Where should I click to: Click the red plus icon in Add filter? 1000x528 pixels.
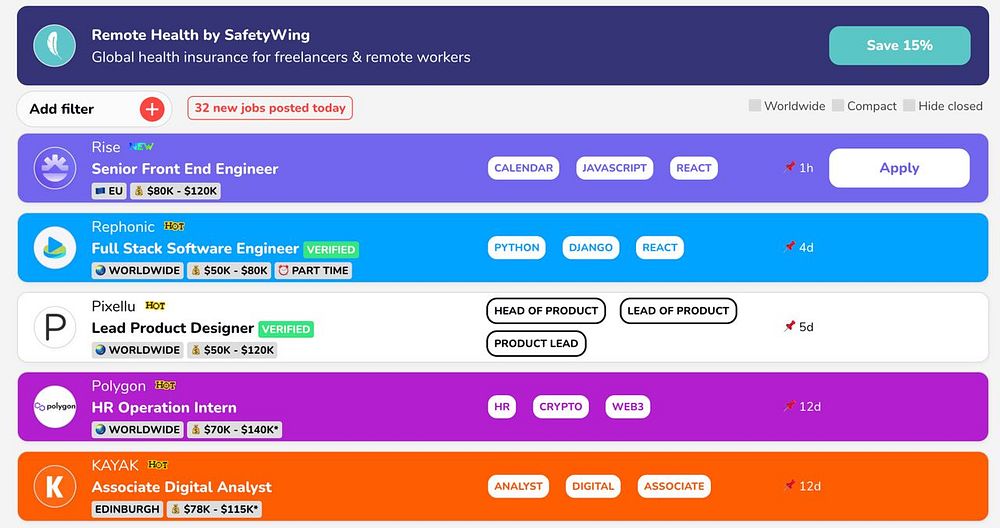pos(152,109)
